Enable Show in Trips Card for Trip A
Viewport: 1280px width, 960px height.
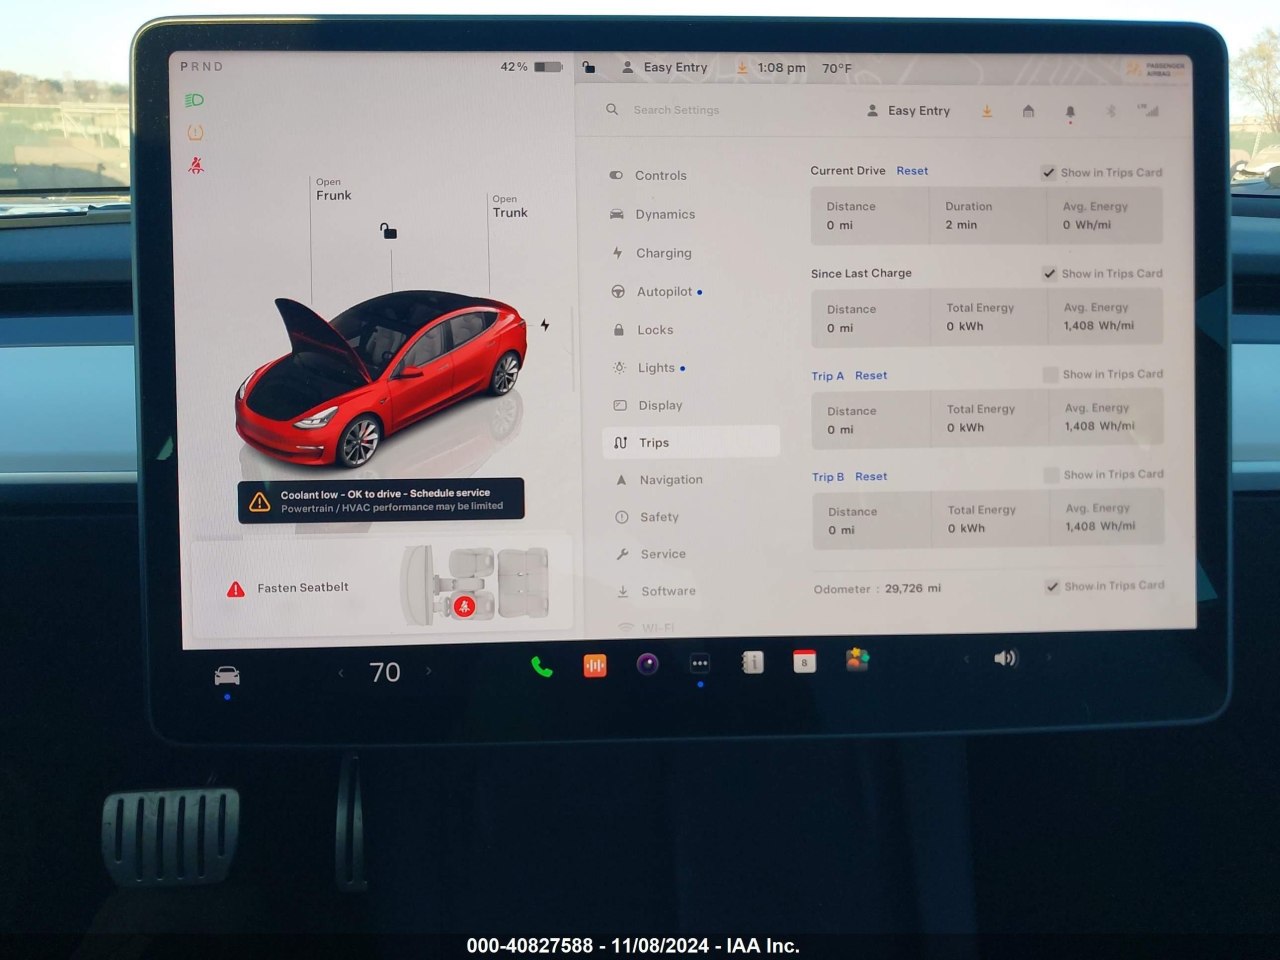pyautogui.click(x=1050, y=374)
